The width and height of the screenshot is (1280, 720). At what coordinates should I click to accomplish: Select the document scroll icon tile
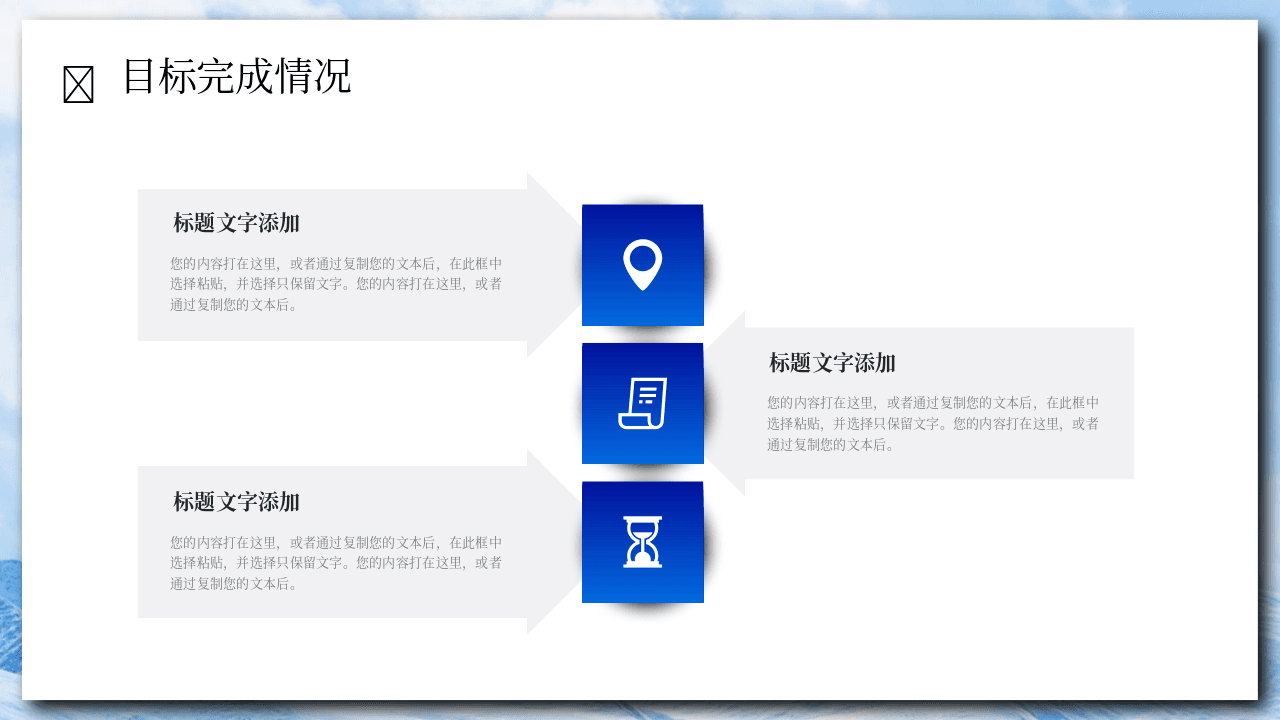tap(643, 403)
